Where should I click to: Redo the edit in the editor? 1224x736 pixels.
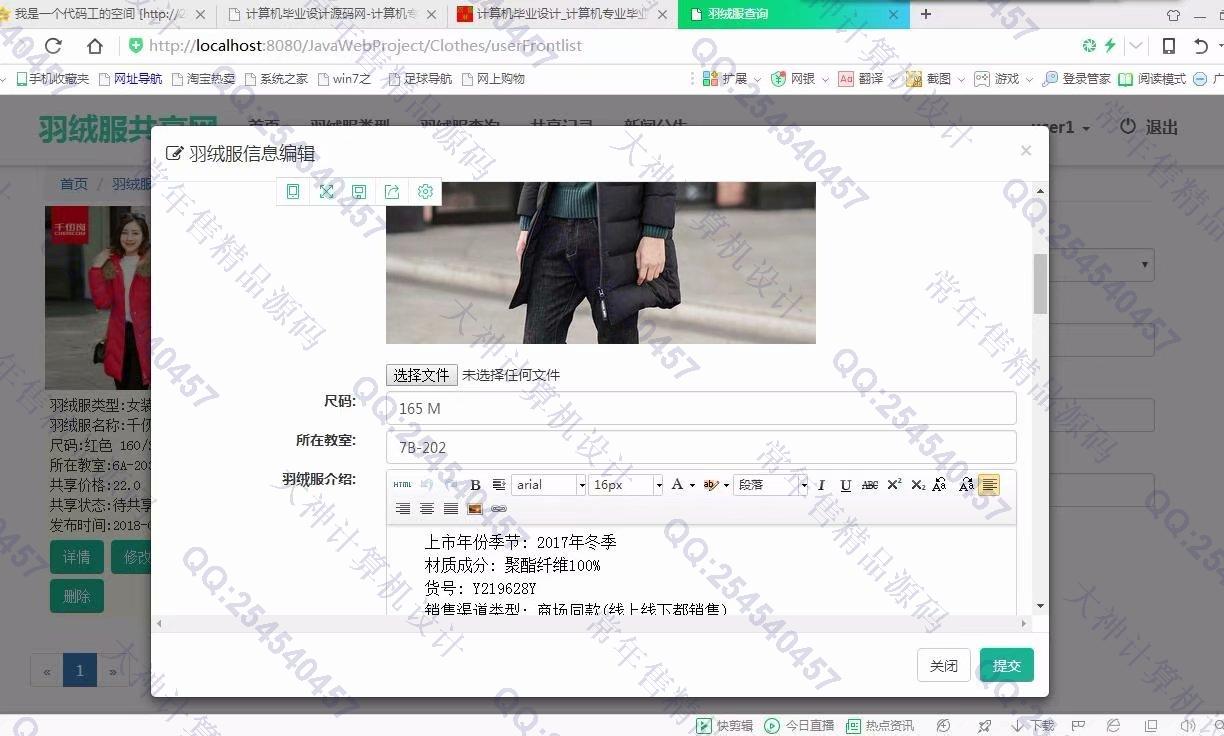click(x=451, y=485)
